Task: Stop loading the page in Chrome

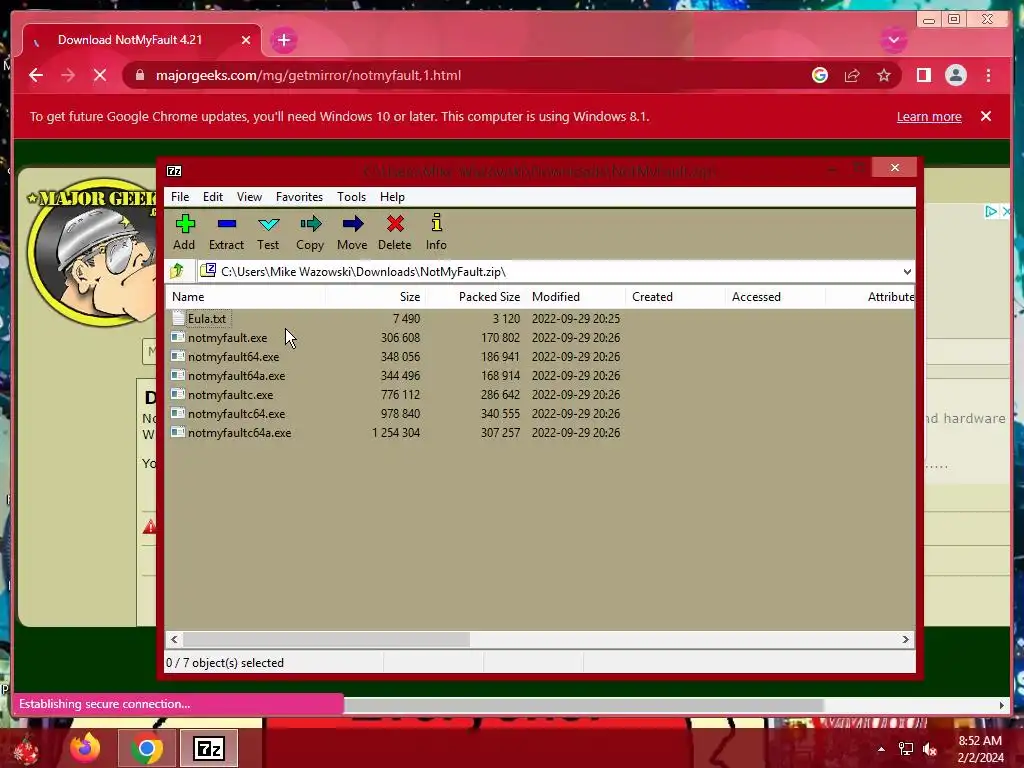Action: pyautogui.click(x=100, y=76)
